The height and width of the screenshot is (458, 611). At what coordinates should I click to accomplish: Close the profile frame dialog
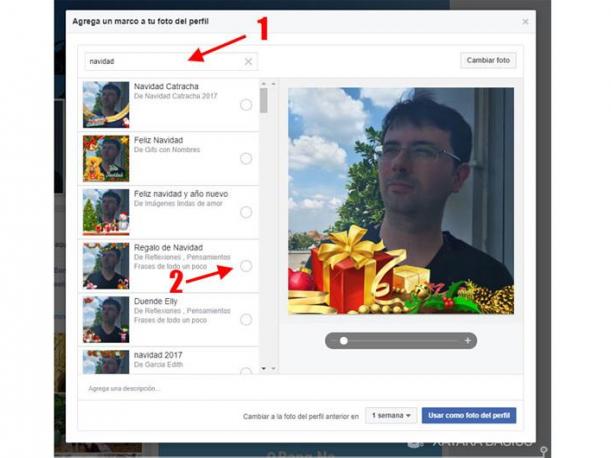point(526,21)
